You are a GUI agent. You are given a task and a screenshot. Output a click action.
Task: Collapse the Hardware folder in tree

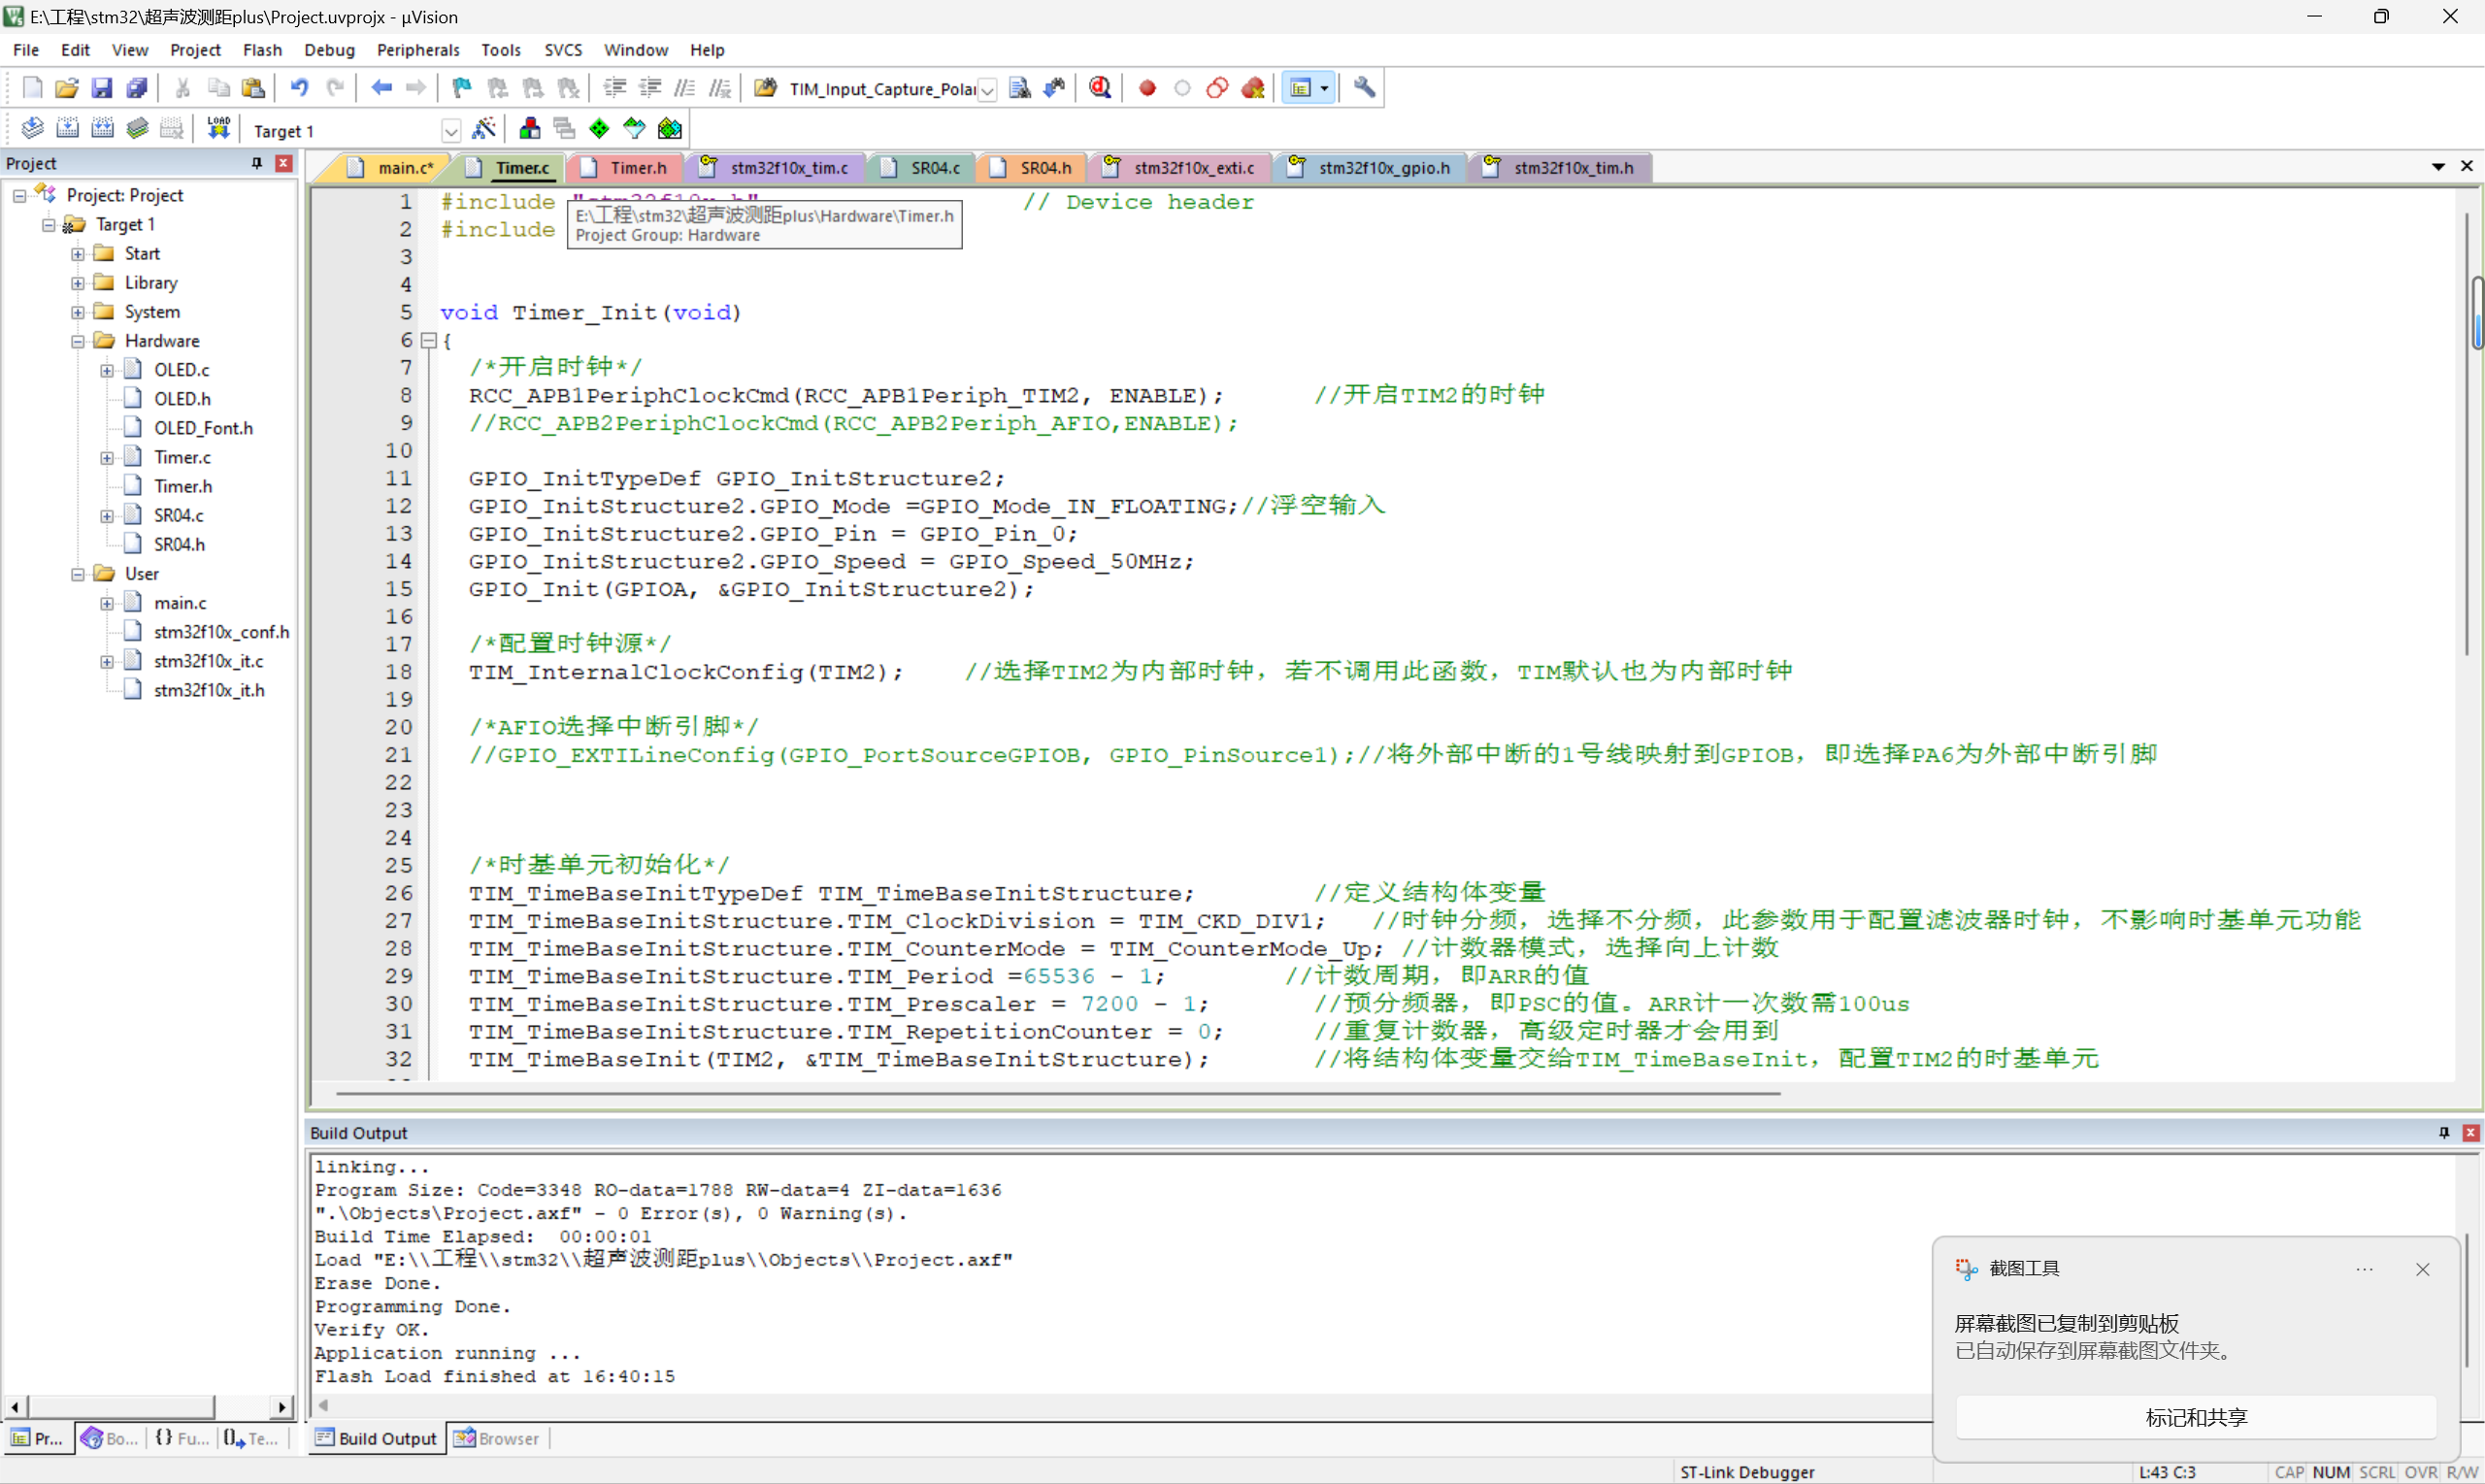pos(77,341)
